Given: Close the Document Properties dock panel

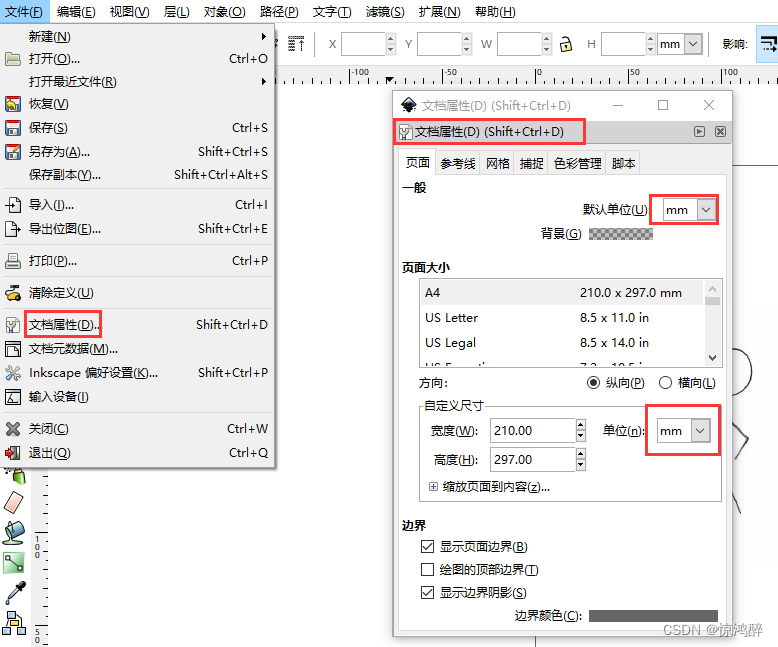Looking at the screenshot, I should pyautogui.click(x=720, y=131).
